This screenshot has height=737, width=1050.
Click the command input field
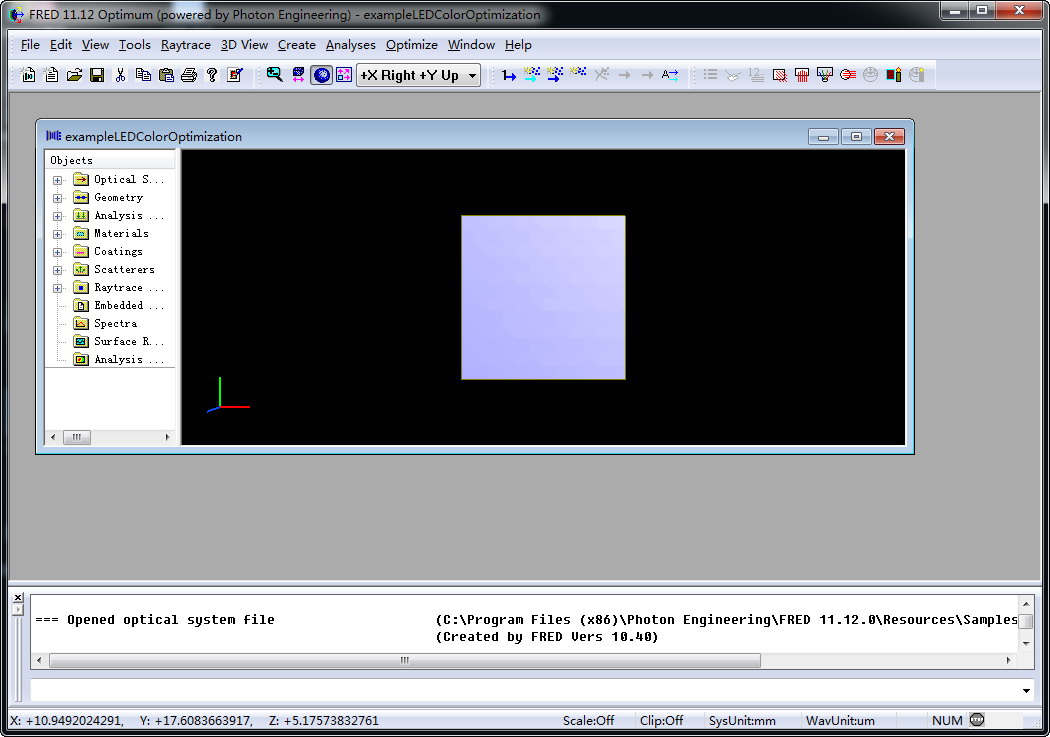pos(525,691)
